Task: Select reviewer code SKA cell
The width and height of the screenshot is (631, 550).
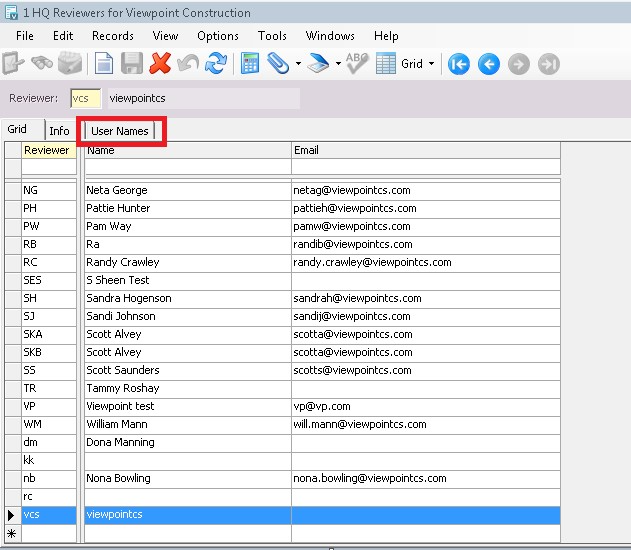Action: click(49, 334)
